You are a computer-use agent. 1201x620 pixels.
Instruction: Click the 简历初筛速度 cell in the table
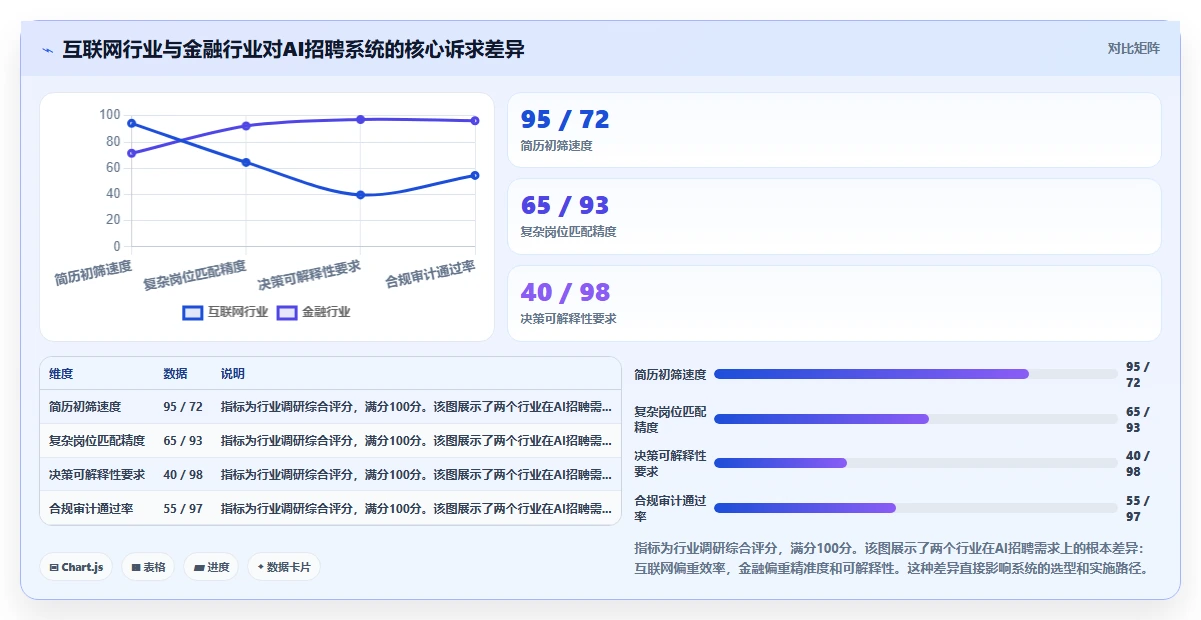pyautogui.click(x=85, y=407)
